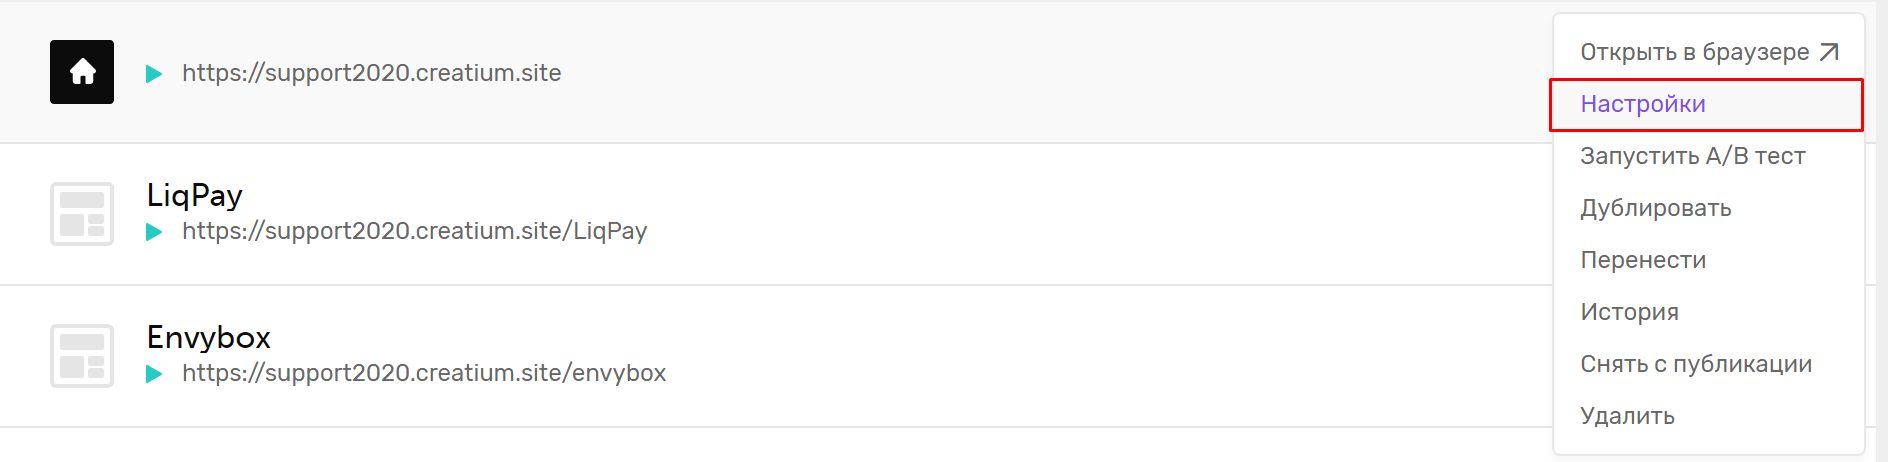Open the https://support2020.creatium.site link
The width and height of the screenshot is (1888, 462).
tap(371, 73)
